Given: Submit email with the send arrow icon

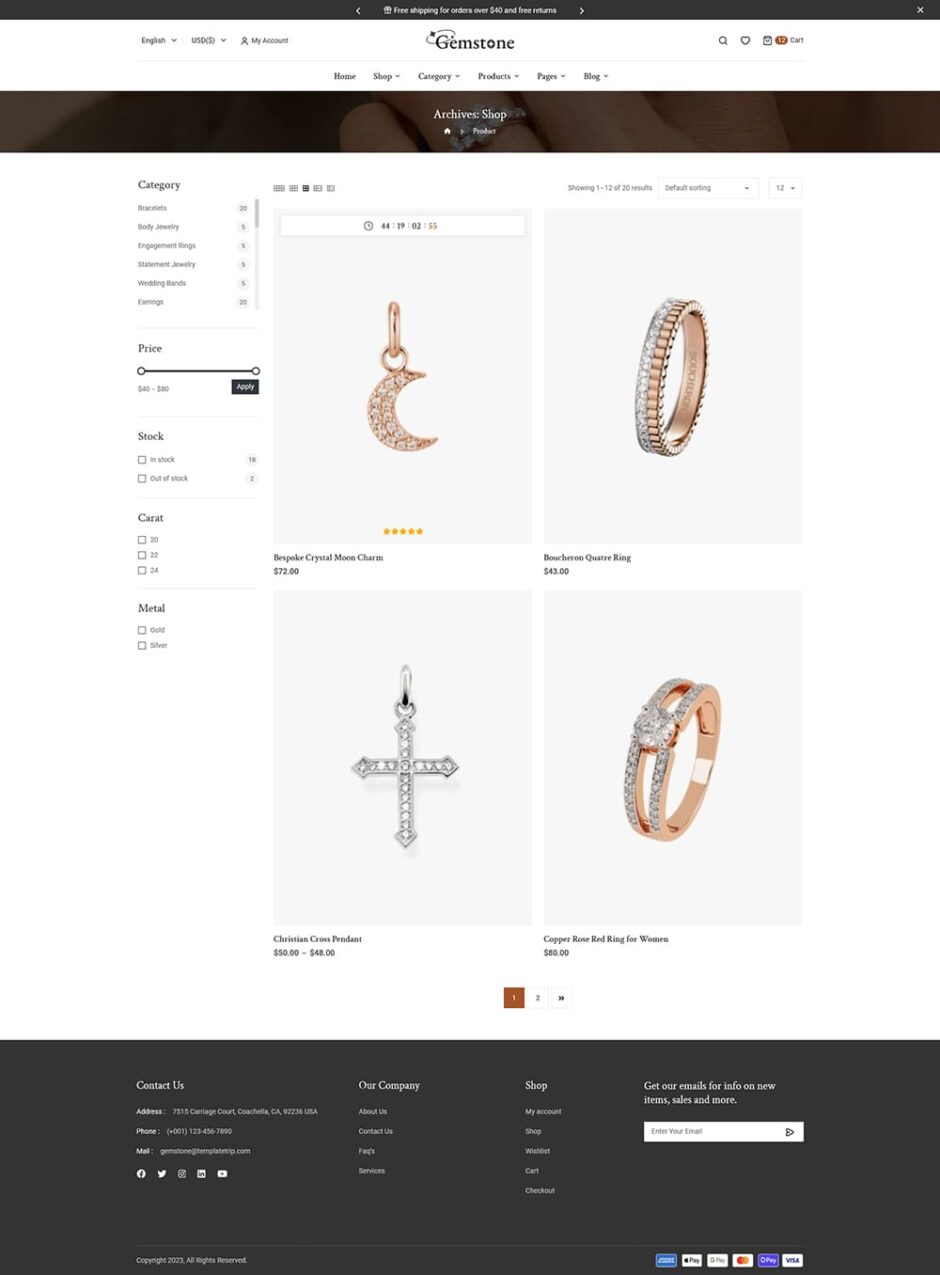Looking at the screenshot, I should click(x=790, y=1132).
